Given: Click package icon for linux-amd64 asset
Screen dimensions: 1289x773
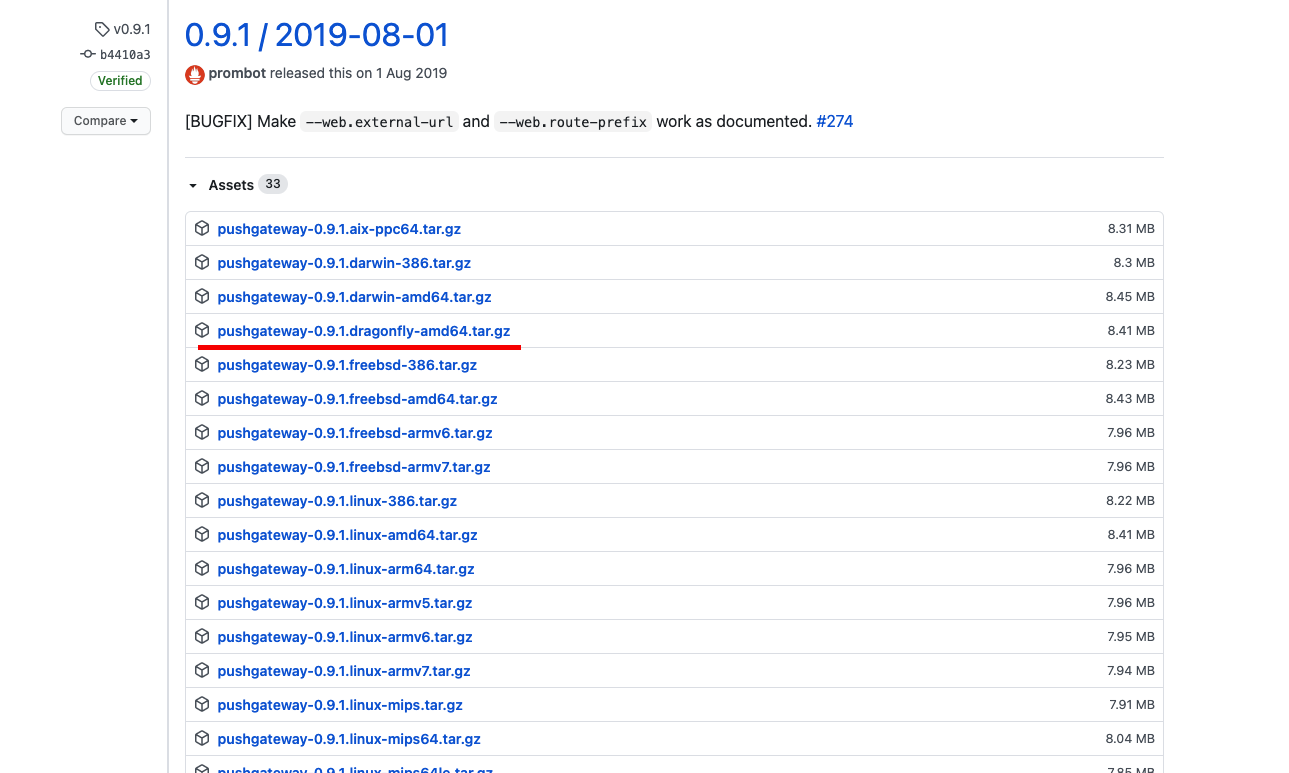Looking at the screenshot, I should [202, 534].
